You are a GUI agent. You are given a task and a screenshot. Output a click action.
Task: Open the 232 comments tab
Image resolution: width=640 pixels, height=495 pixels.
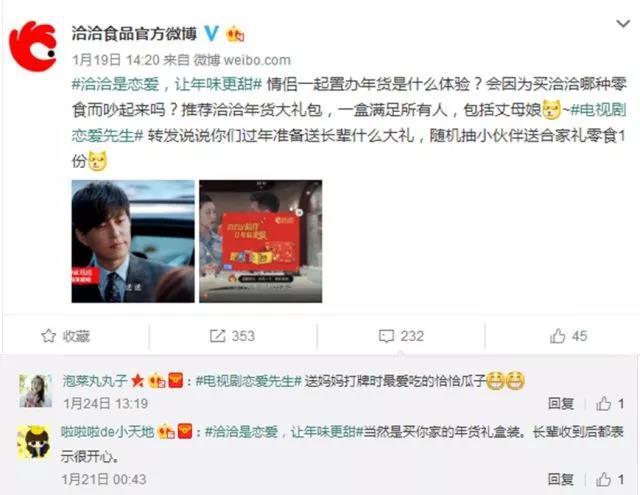click(x=401, y=336)
